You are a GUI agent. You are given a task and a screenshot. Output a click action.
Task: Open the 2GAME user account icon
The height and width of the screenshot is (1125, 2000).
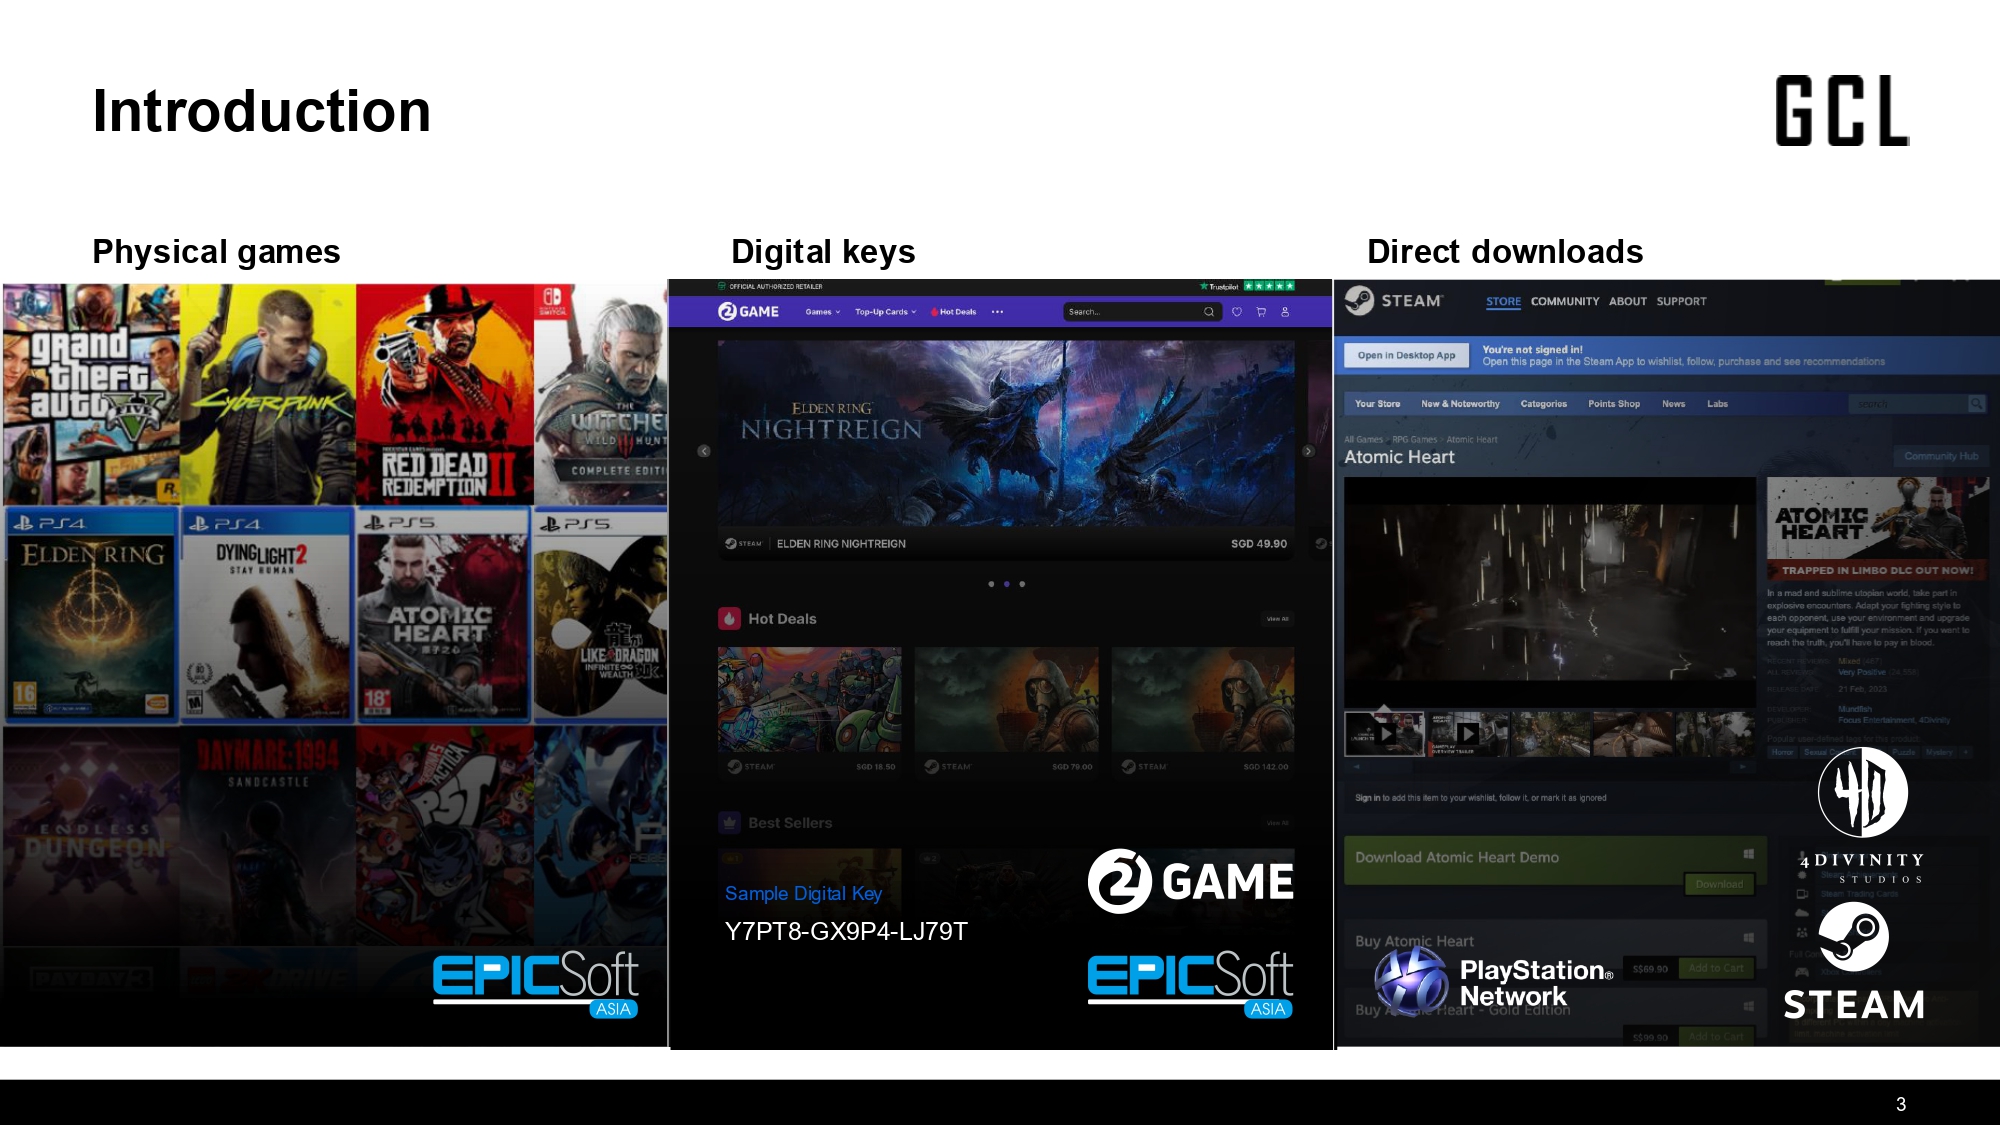1285,312
